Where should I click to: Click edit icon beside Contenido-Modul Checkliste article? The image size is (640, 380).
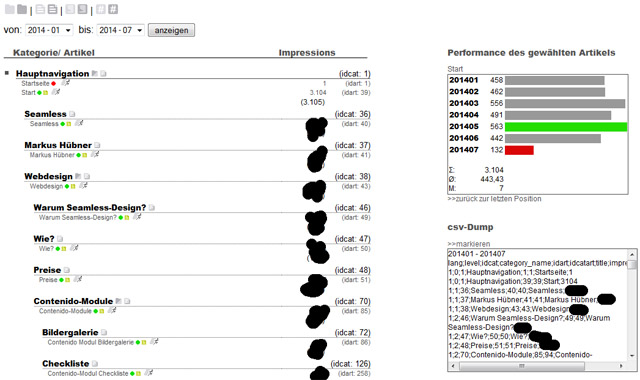(x=149, y=373)
